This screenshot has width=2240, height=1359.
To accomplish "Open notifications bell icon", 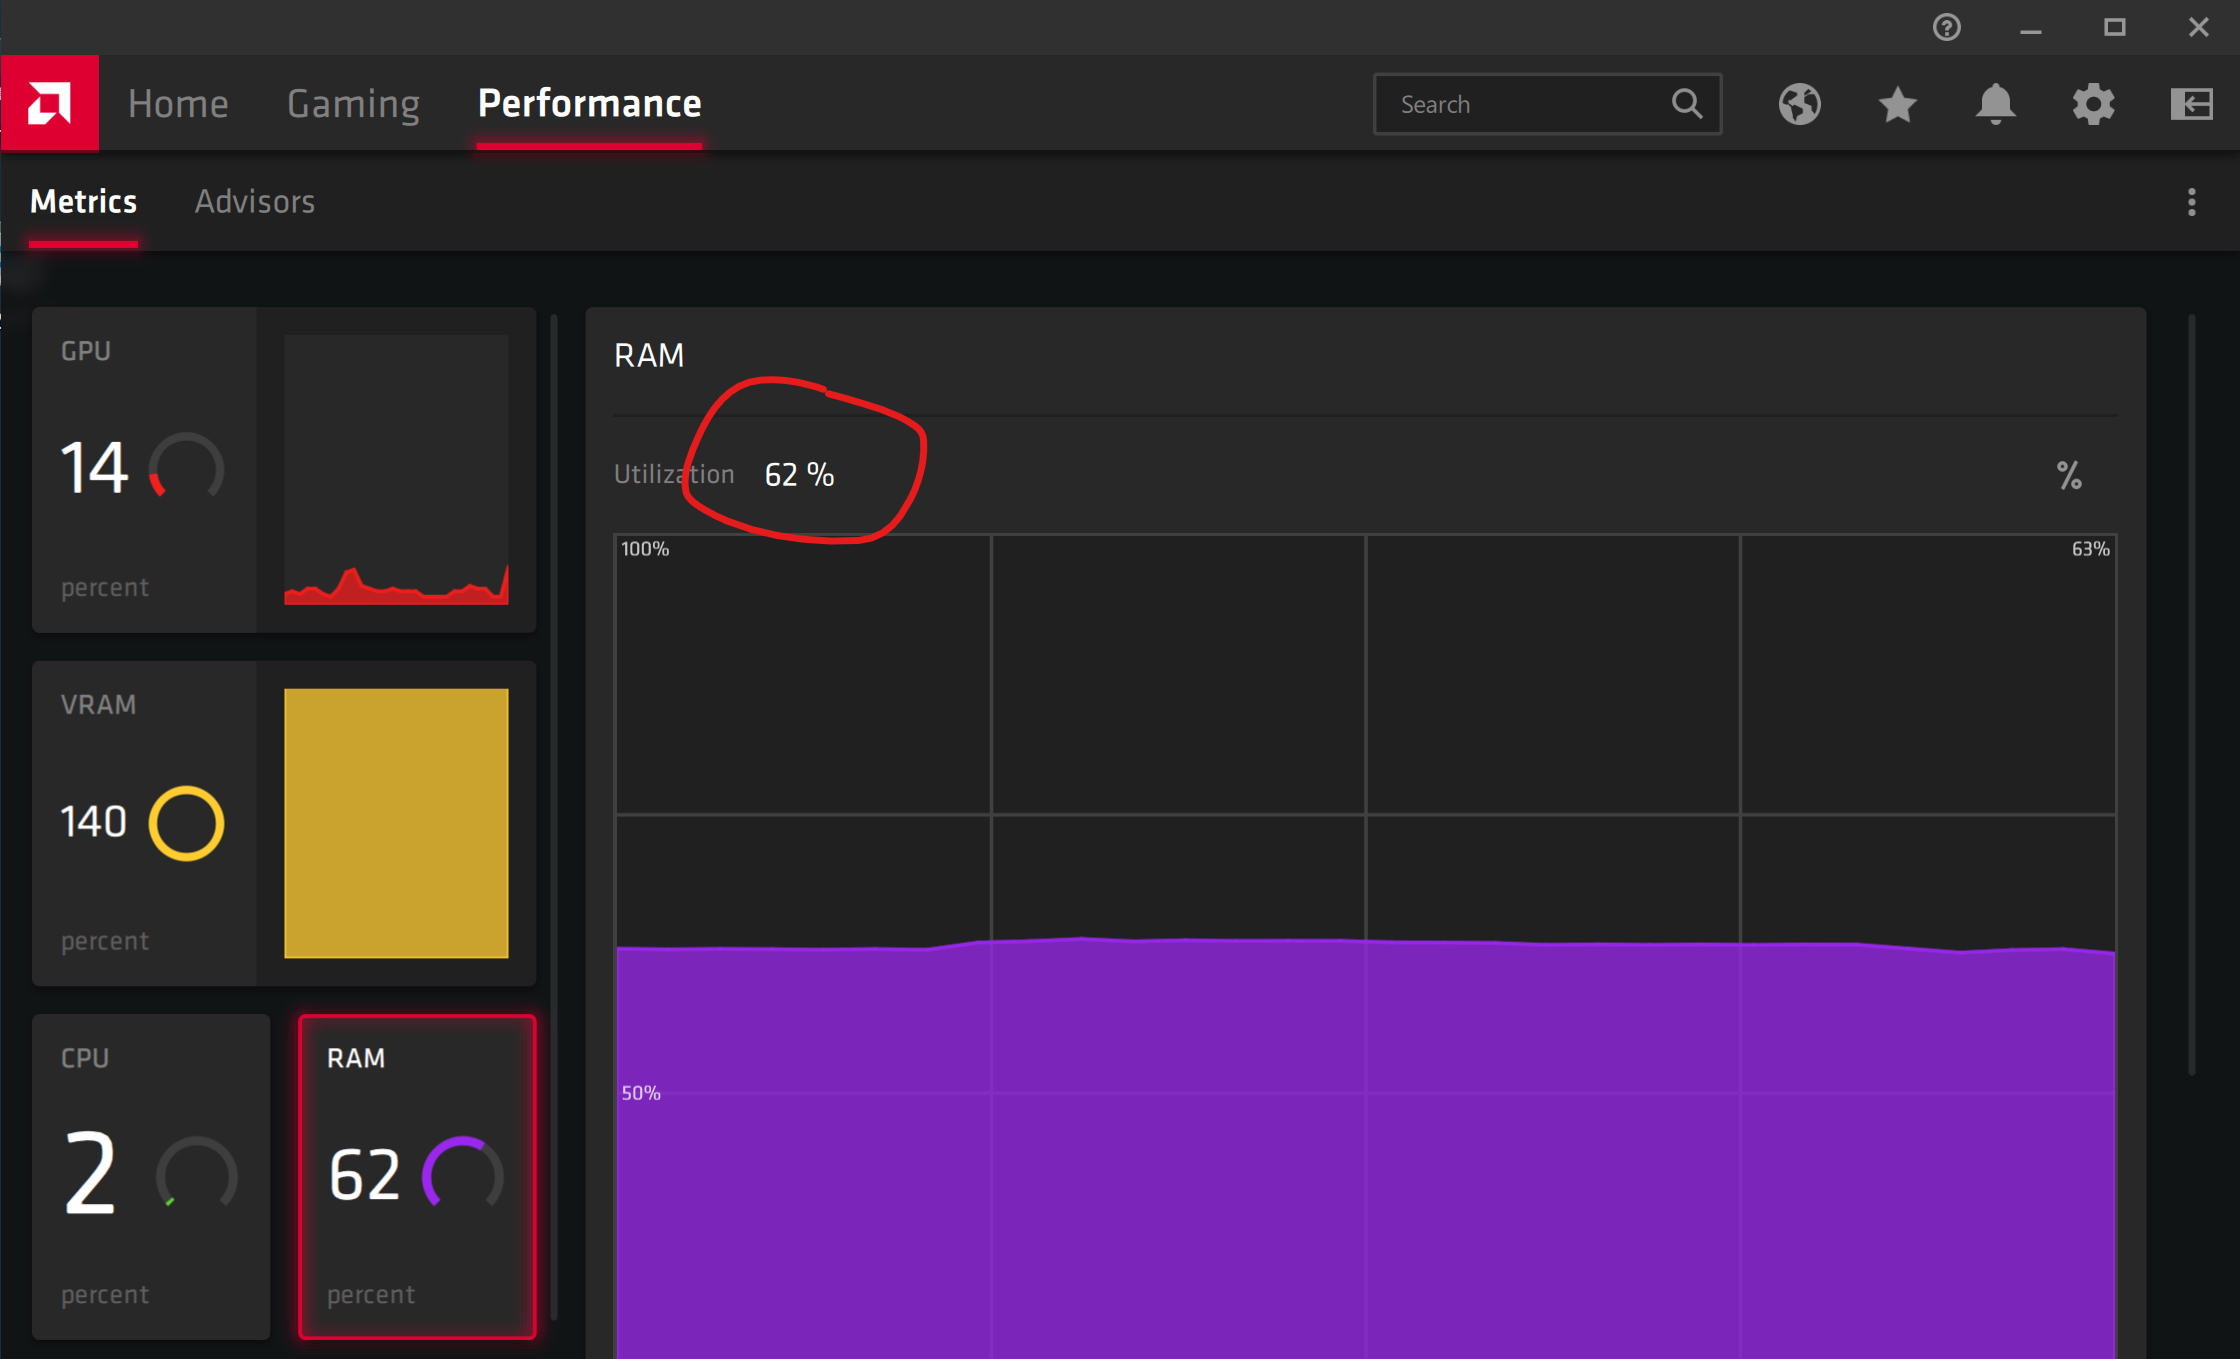I will pyautogui.click(x=1995, y=104).
